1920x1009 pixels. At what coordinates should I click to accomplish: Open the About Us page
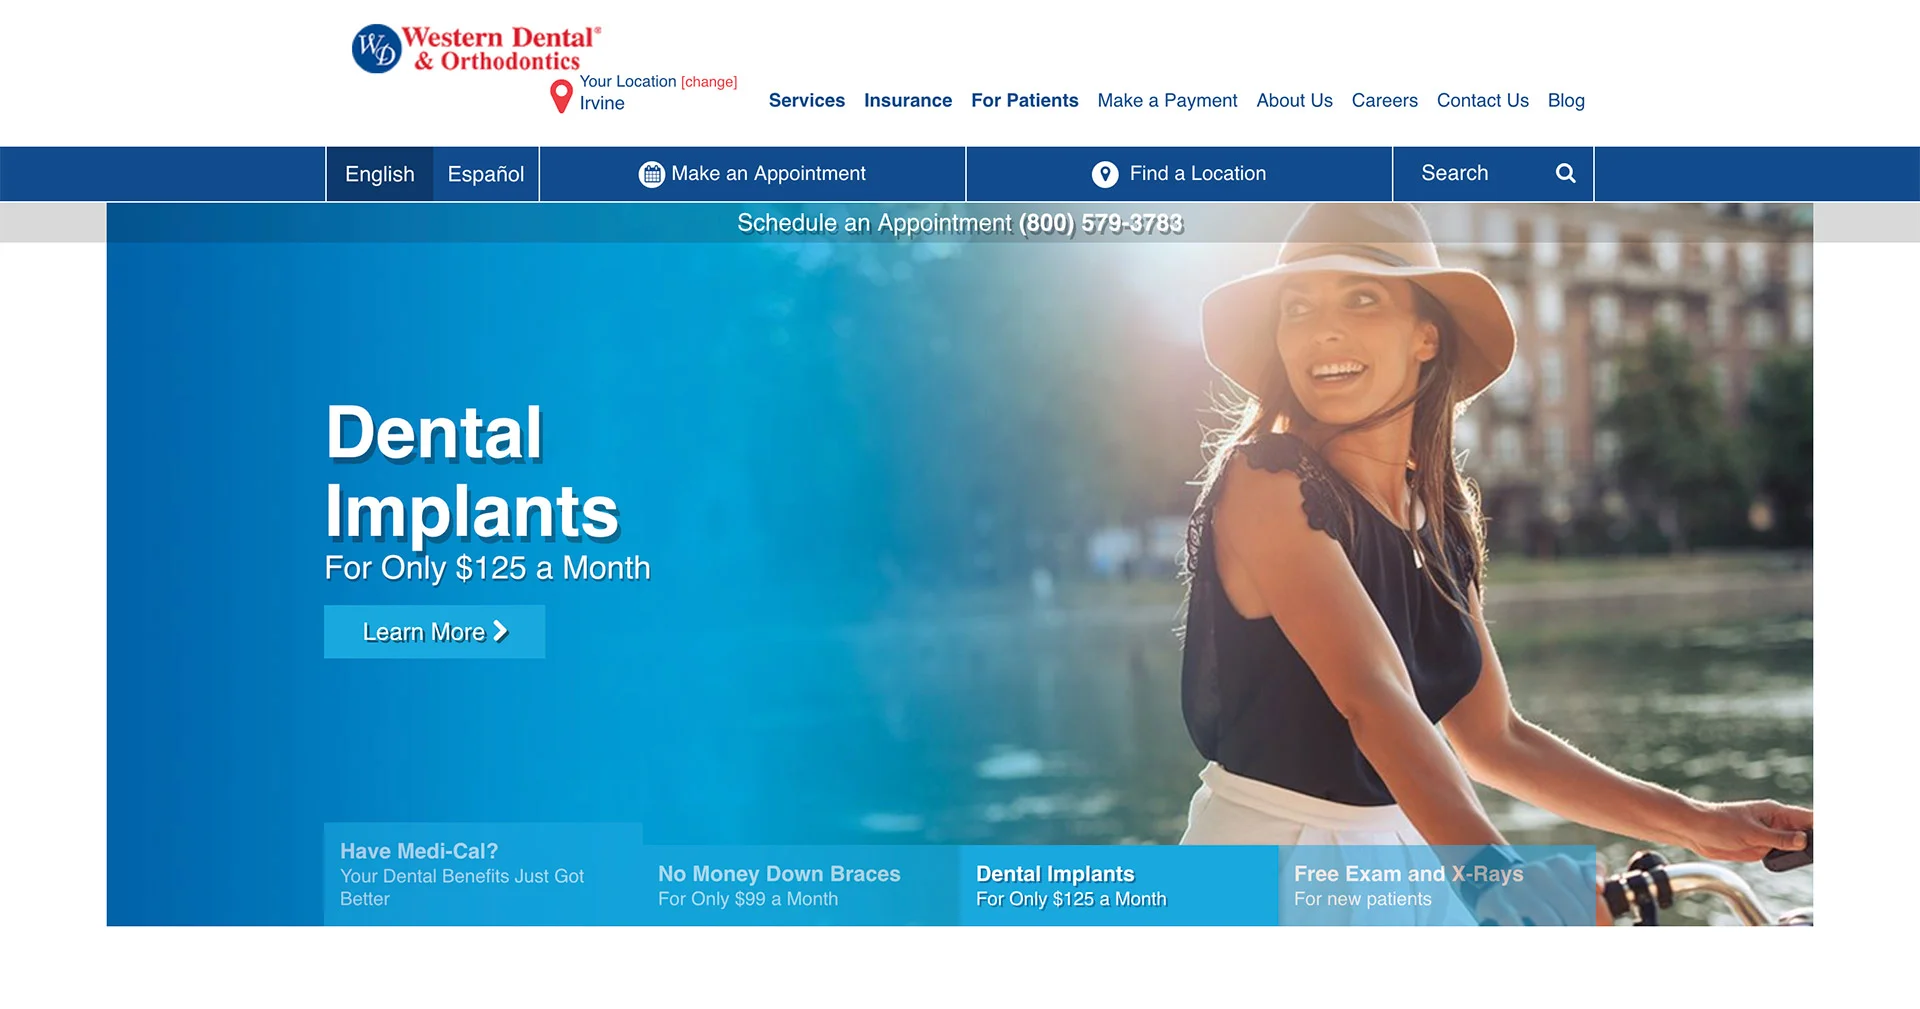click(1294, 100)
